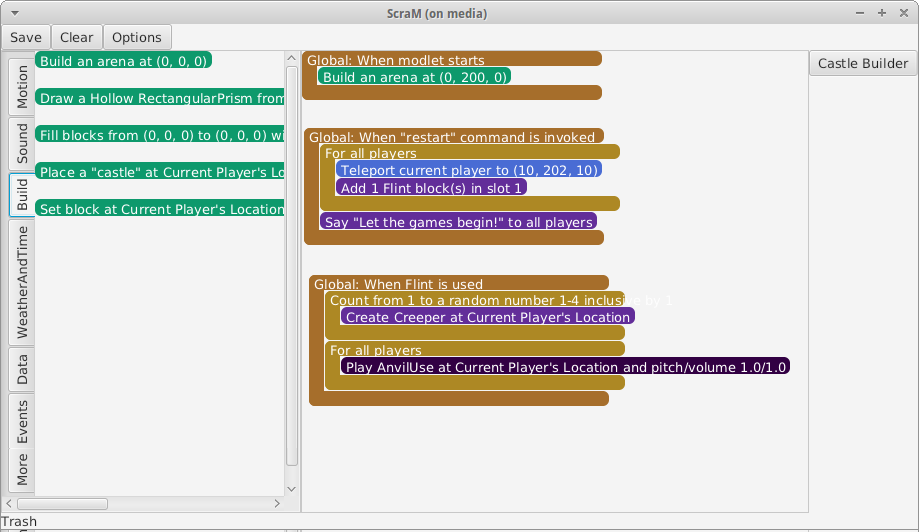
Task: Select the WeatherAndTime tab
Action: pyautogui.click(x=22, y=282)
